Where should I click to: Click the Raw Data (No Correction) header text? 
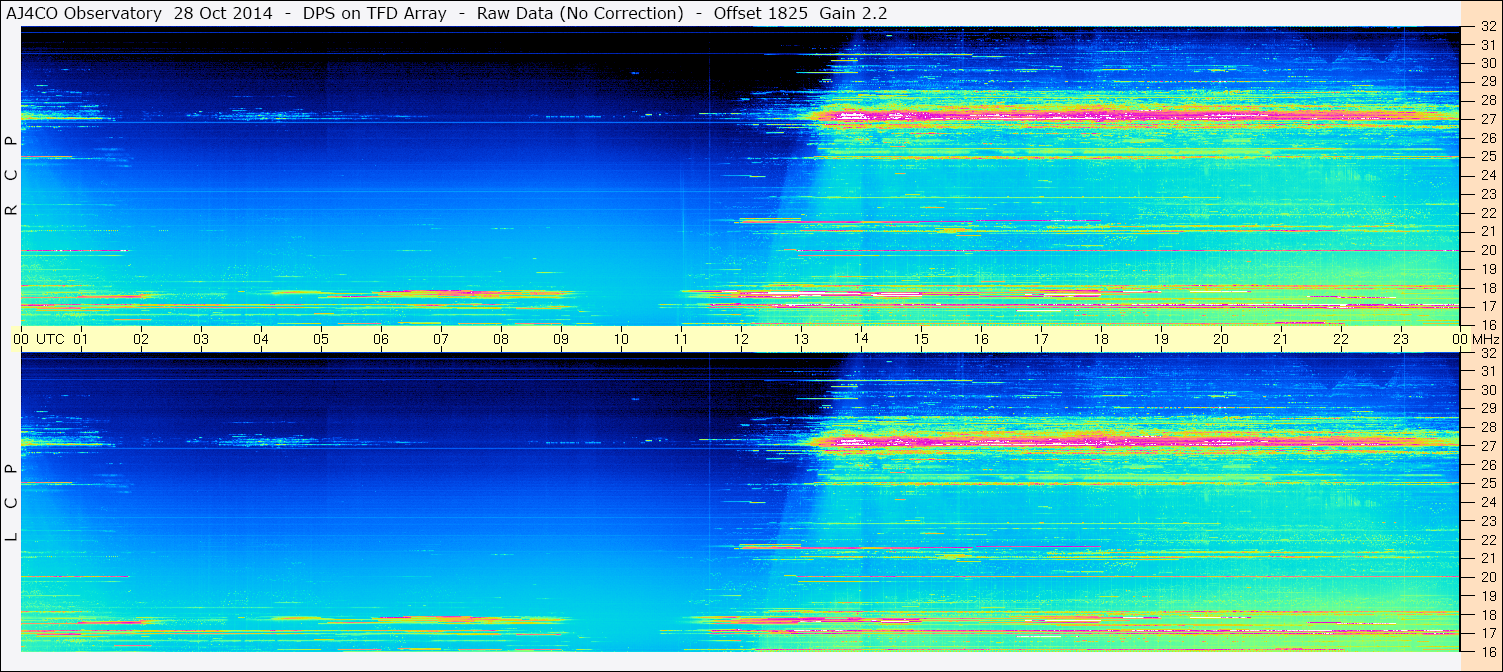tap(580, 13)
